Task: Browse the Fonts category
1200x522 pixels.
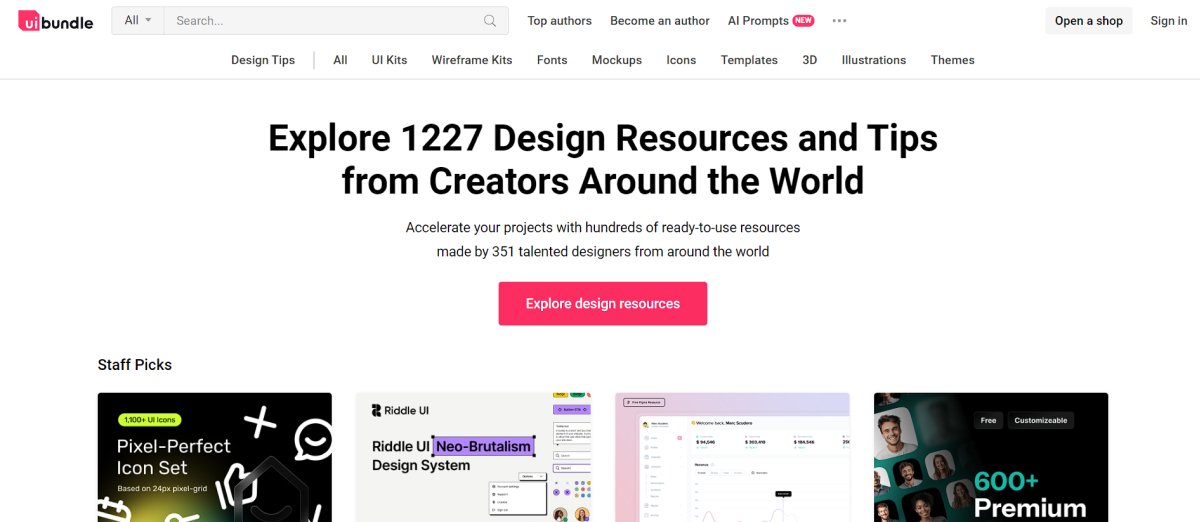Action: click(x=552, y=60)
